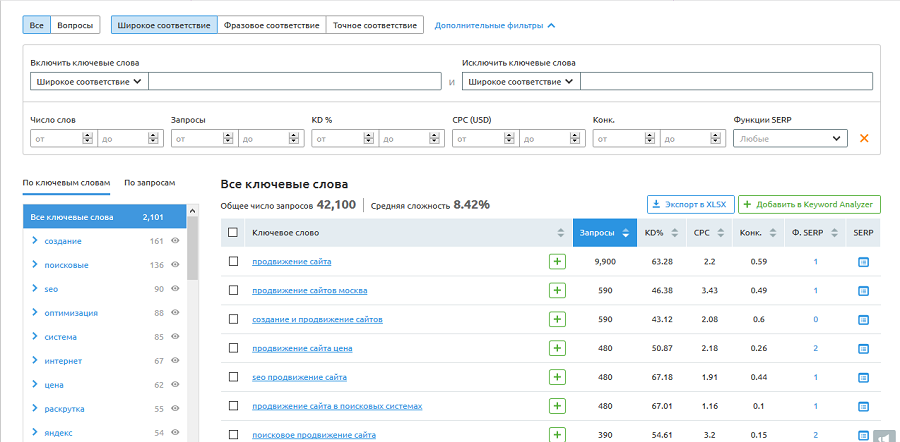
Task: Select all keywords with header checkbox
Action: (232, 233)
